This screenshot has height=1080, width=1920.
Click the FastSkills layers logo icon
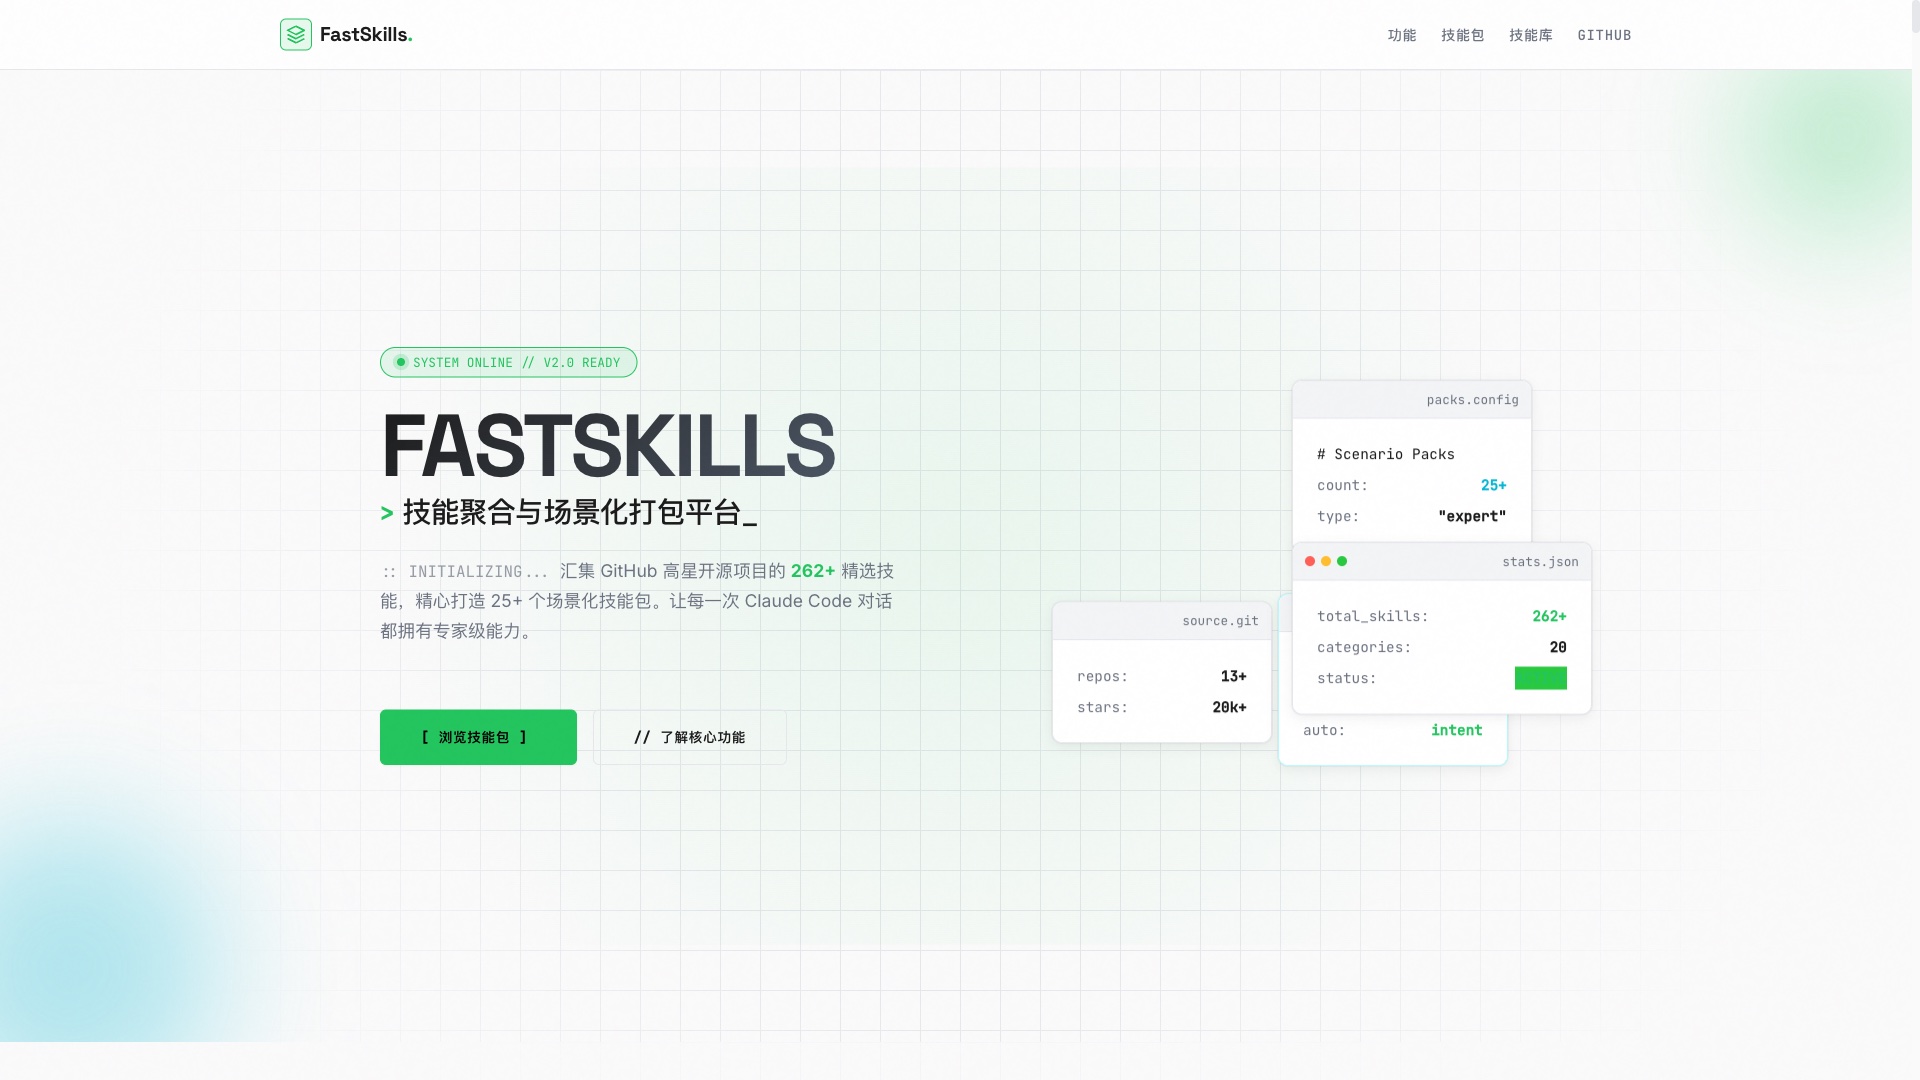coord(295,34)
